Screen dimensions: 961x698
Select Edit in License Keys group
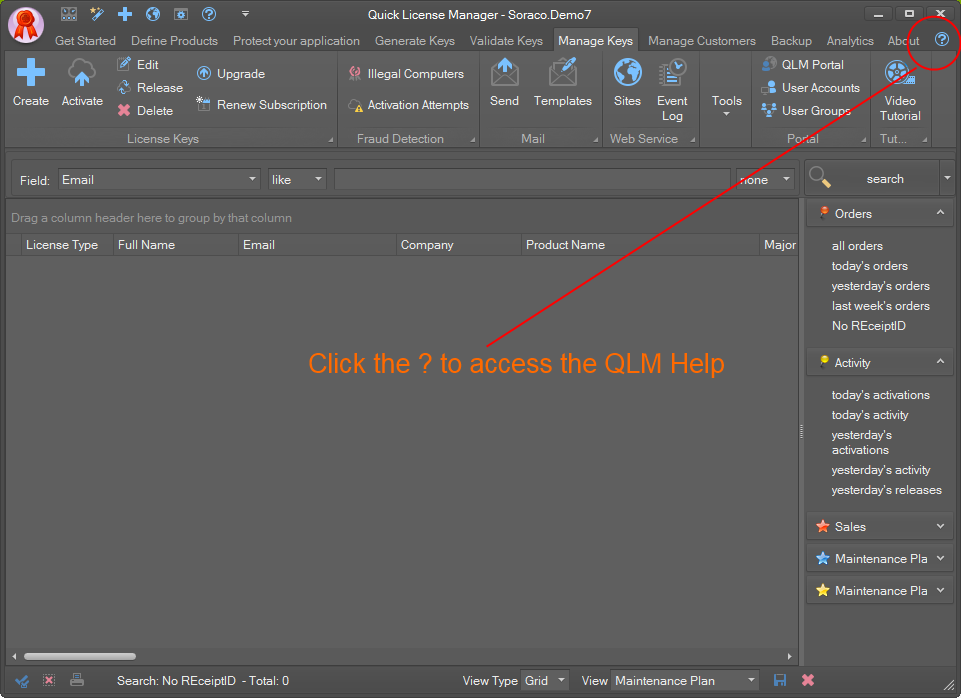(x=138, y=64)
